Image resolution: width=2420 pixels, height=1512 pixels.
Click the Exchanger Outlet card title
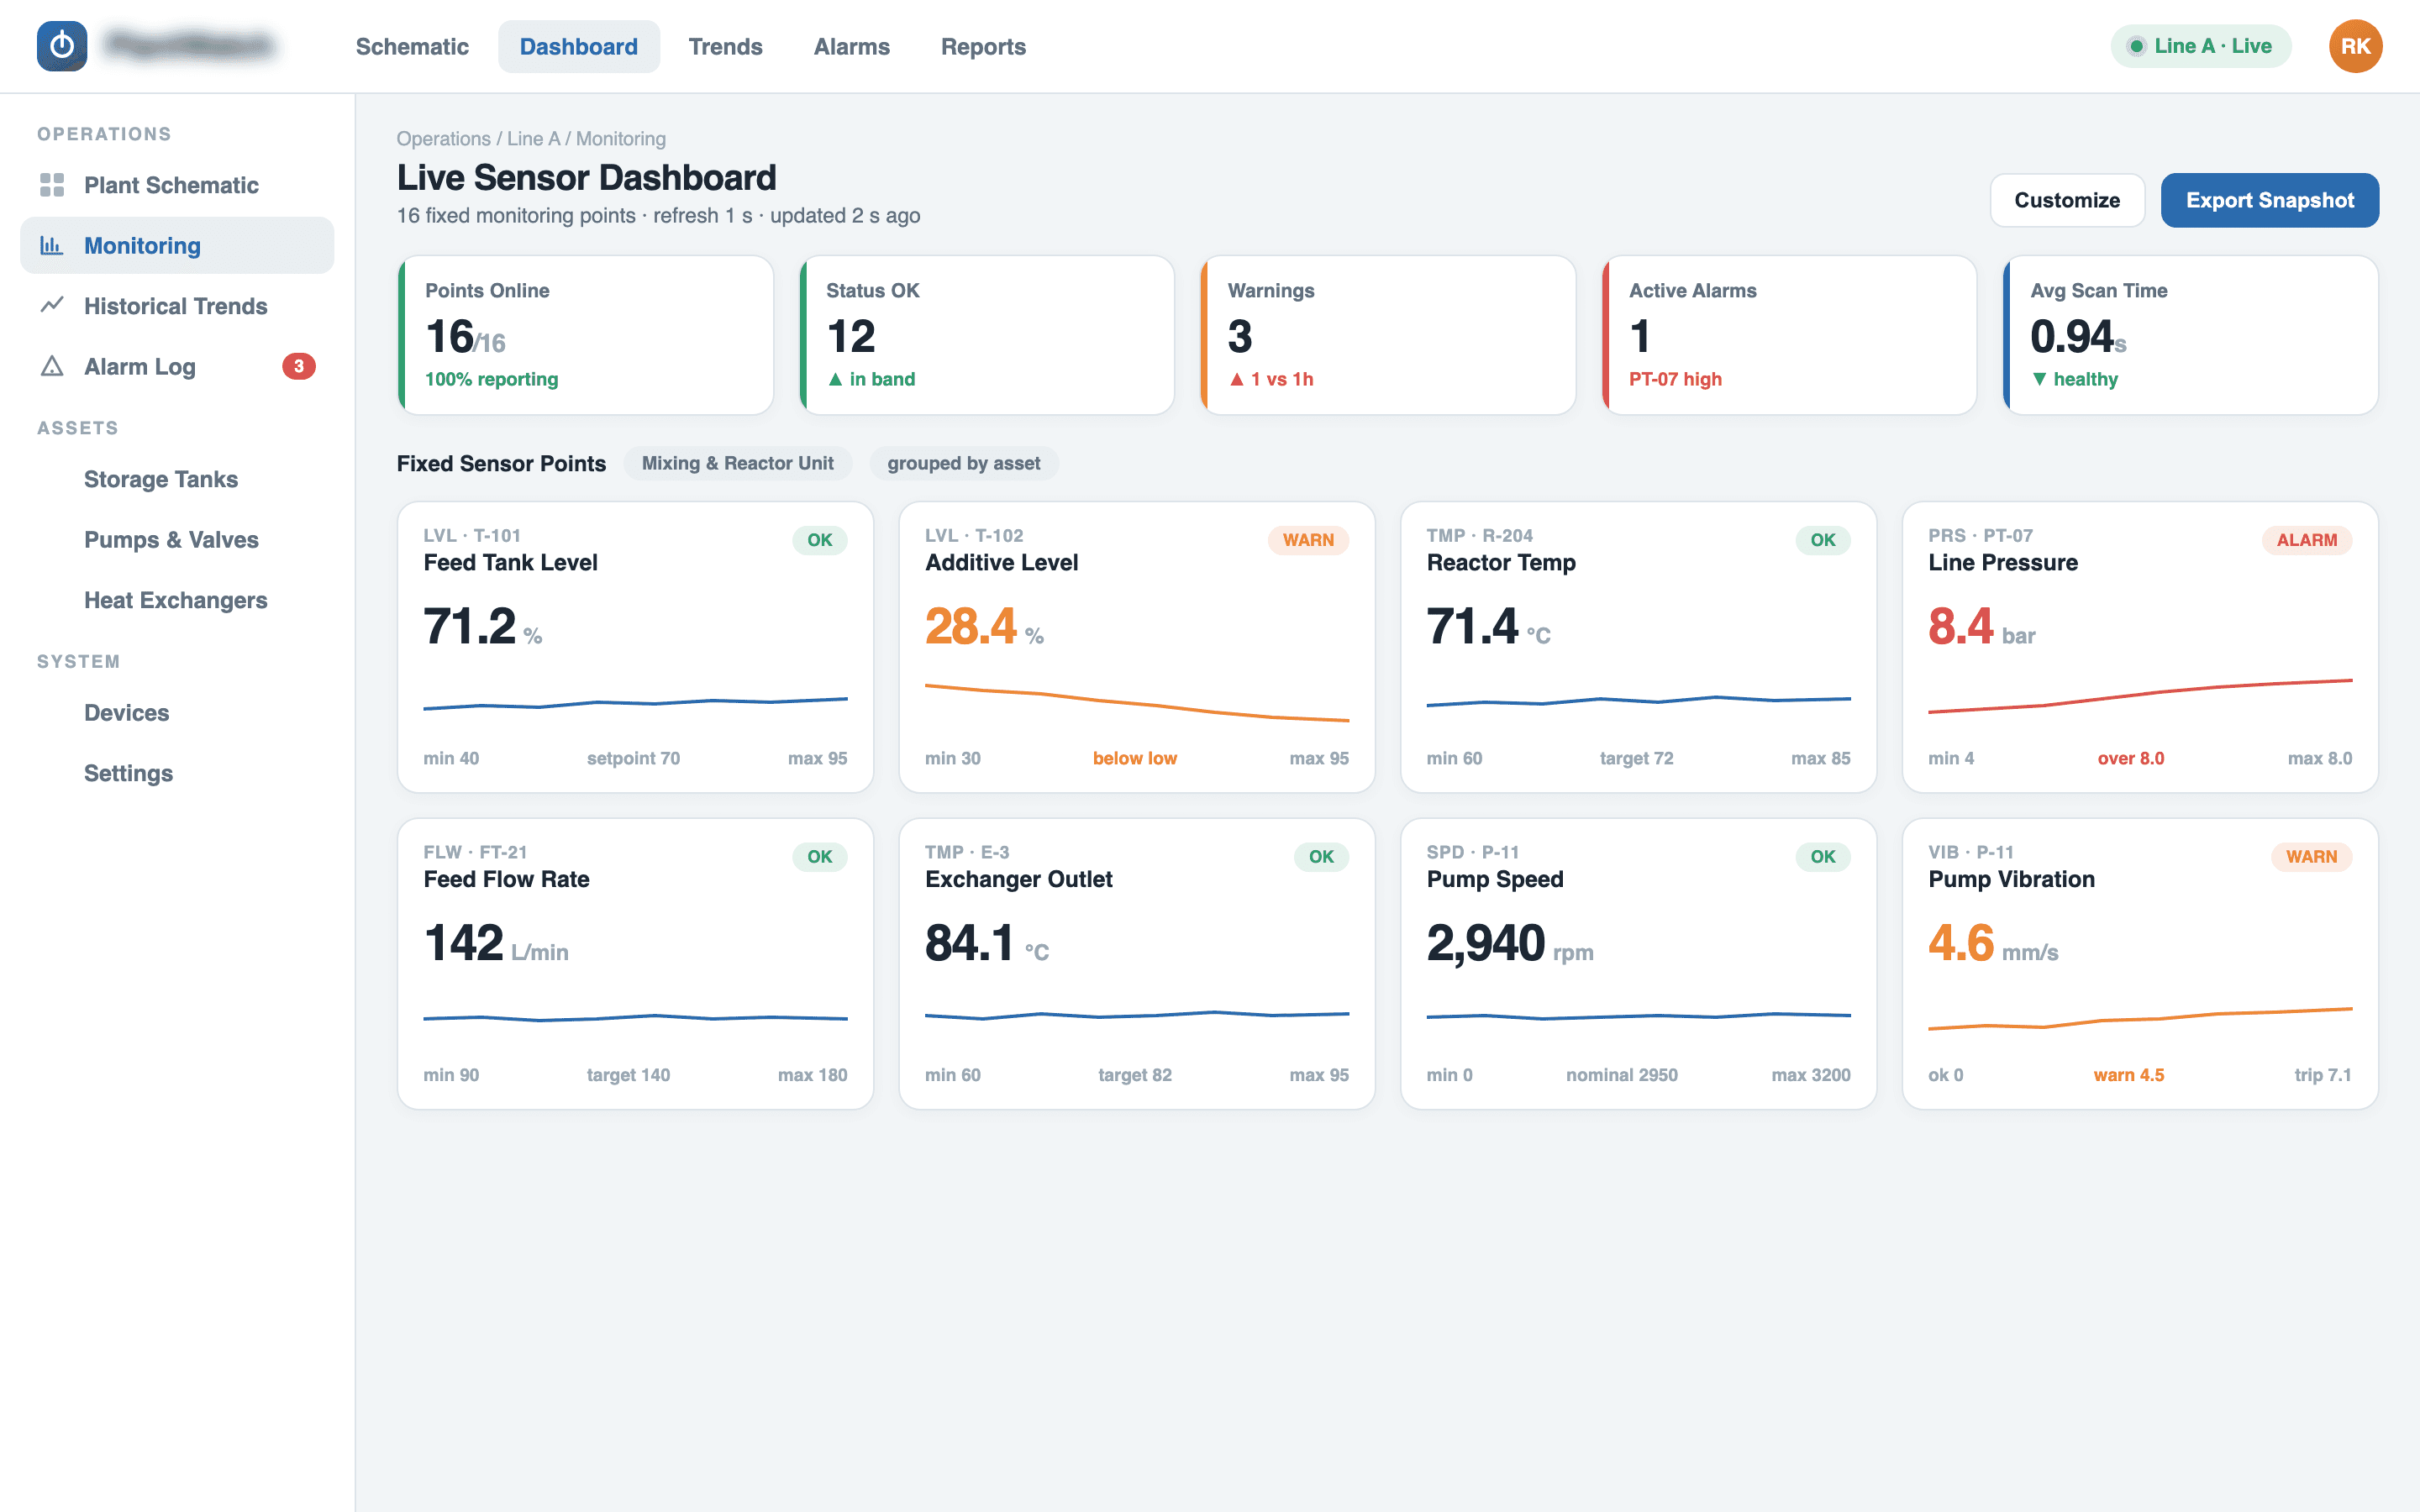click(x=1018, y=879)
